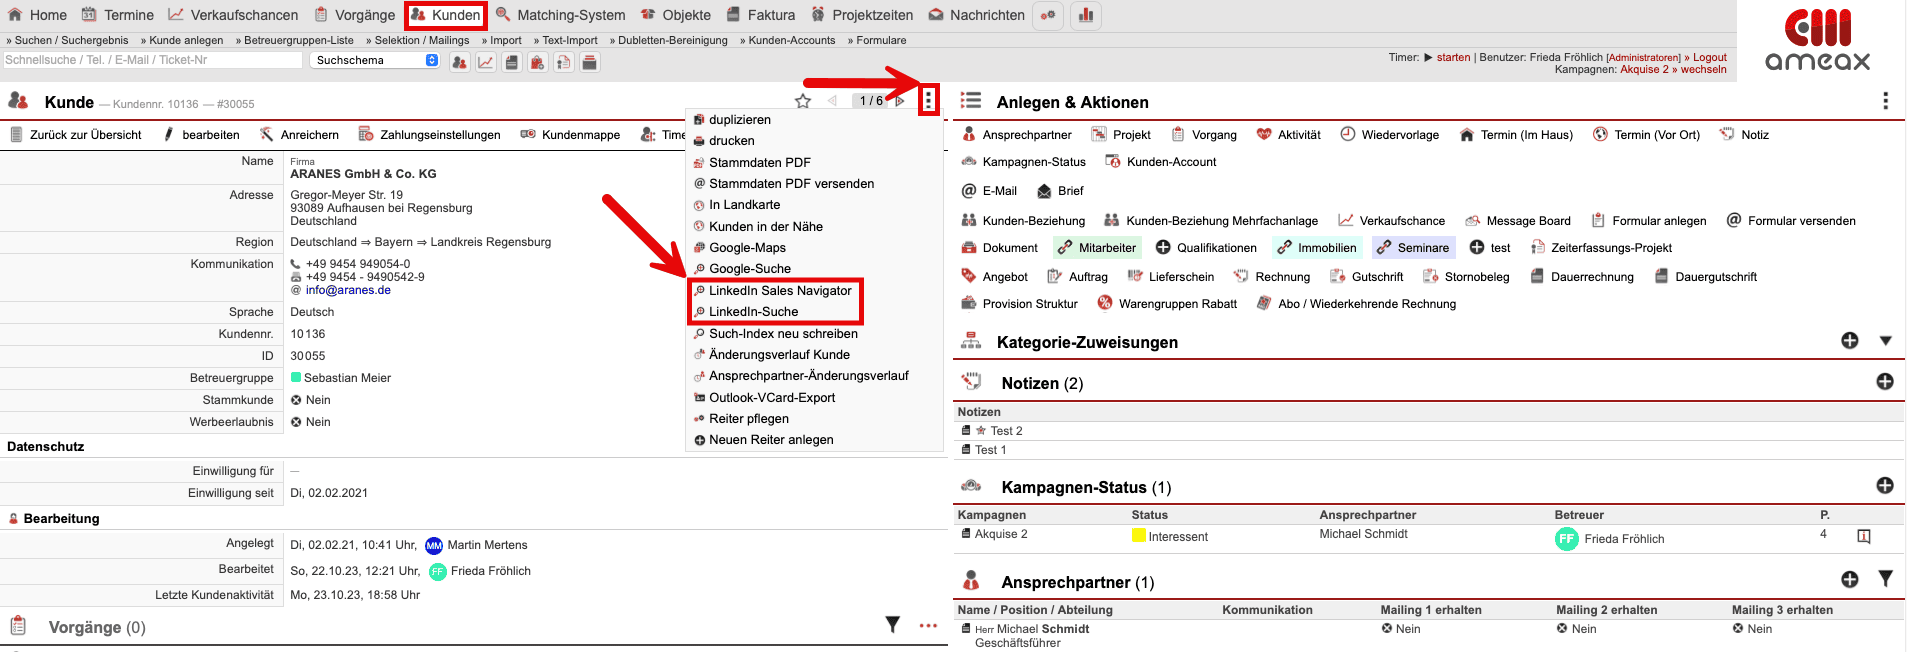Open the Kunden tab in navigation
This screenshot has height=652, width=1907.
click(446, 15)
